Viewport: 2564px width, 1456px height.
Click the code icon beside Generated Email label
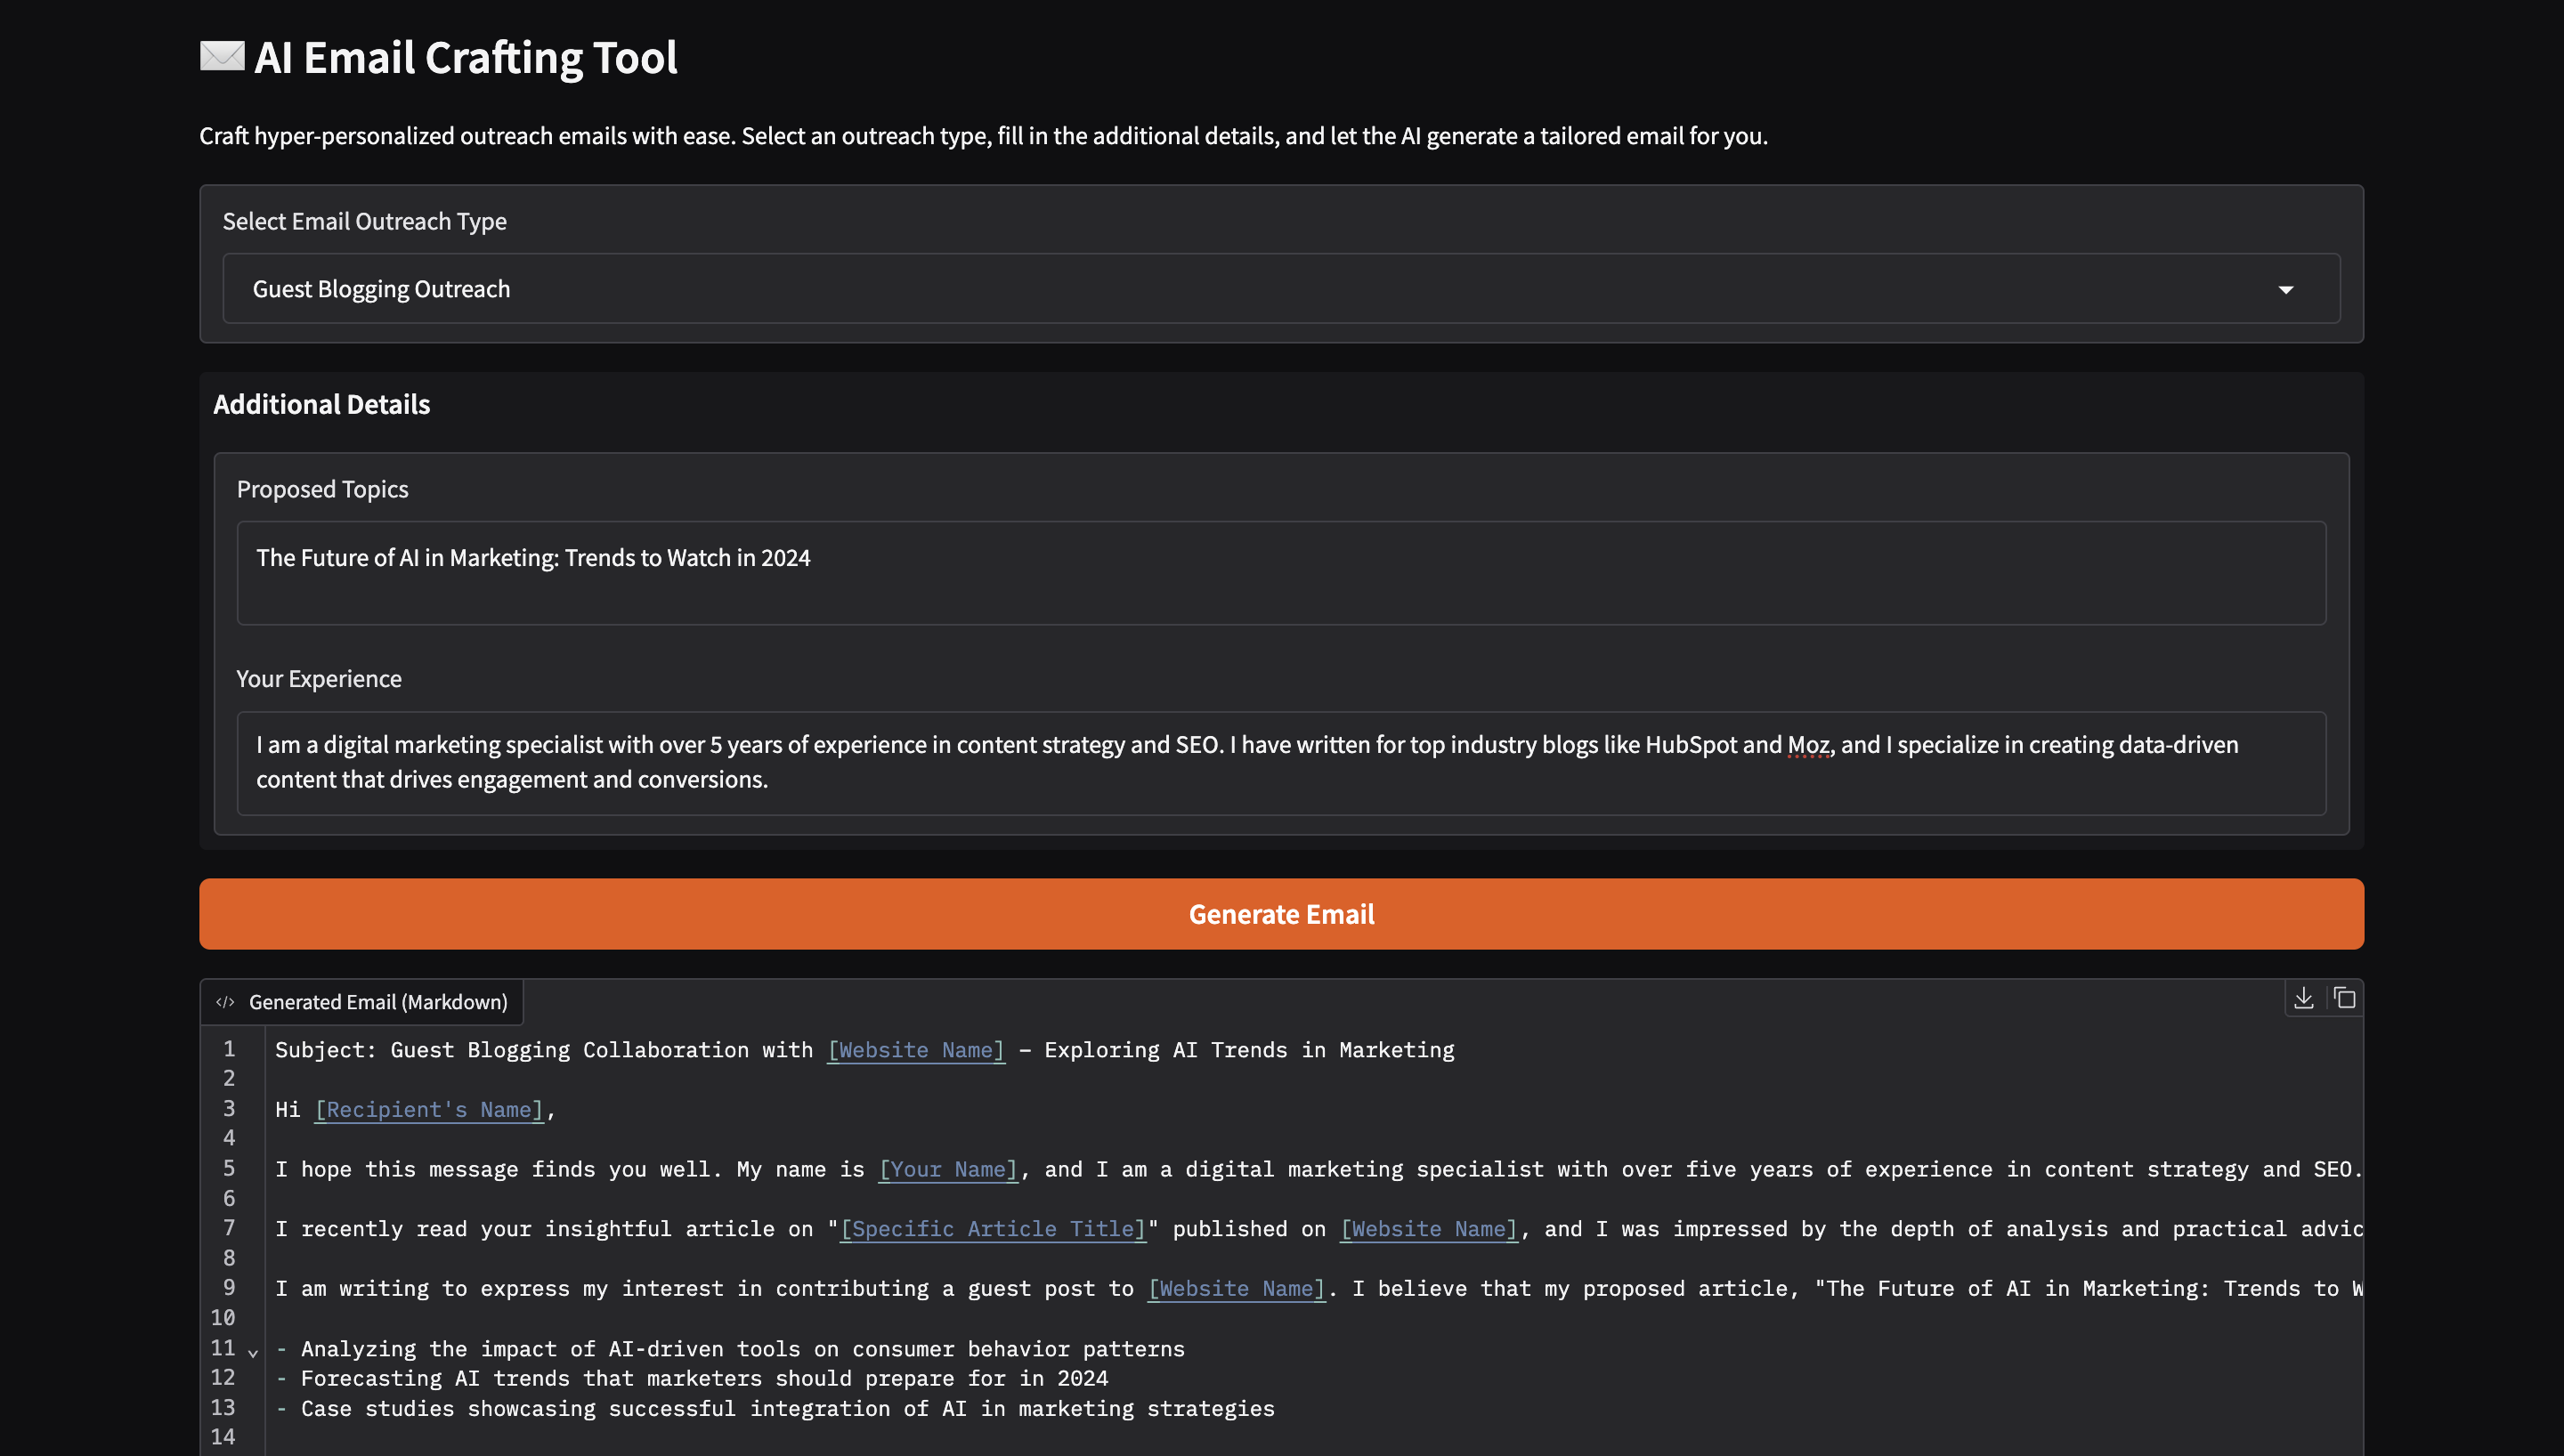tap(225, 1002)
